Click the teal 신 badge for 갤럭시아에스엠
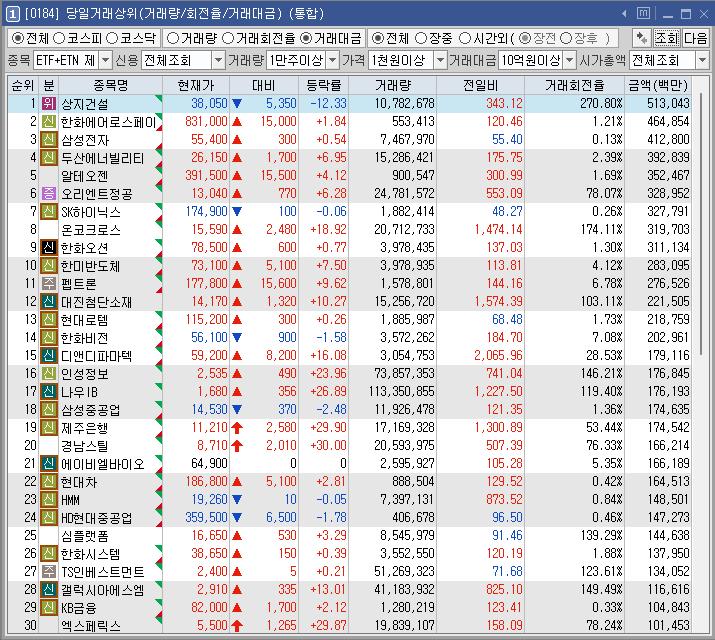This screenshot has width=715, height=640. pyautogui.click(x=49, y=589)
